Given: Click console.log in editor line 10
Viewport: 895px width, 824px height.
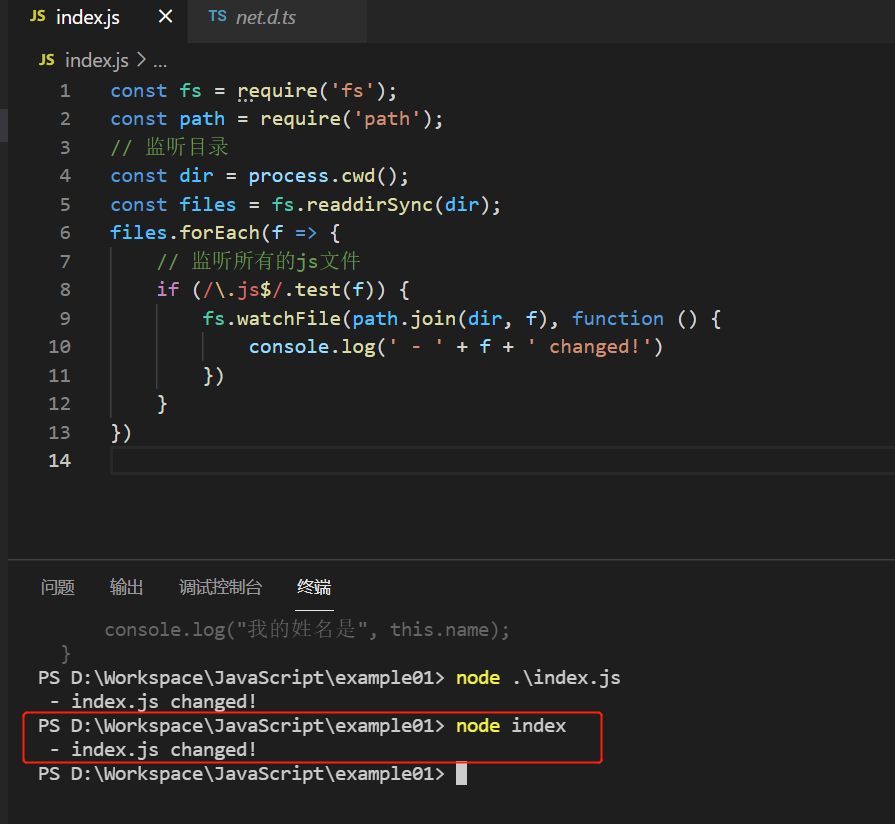Looking at the screenshot, I should pos(312,348).
